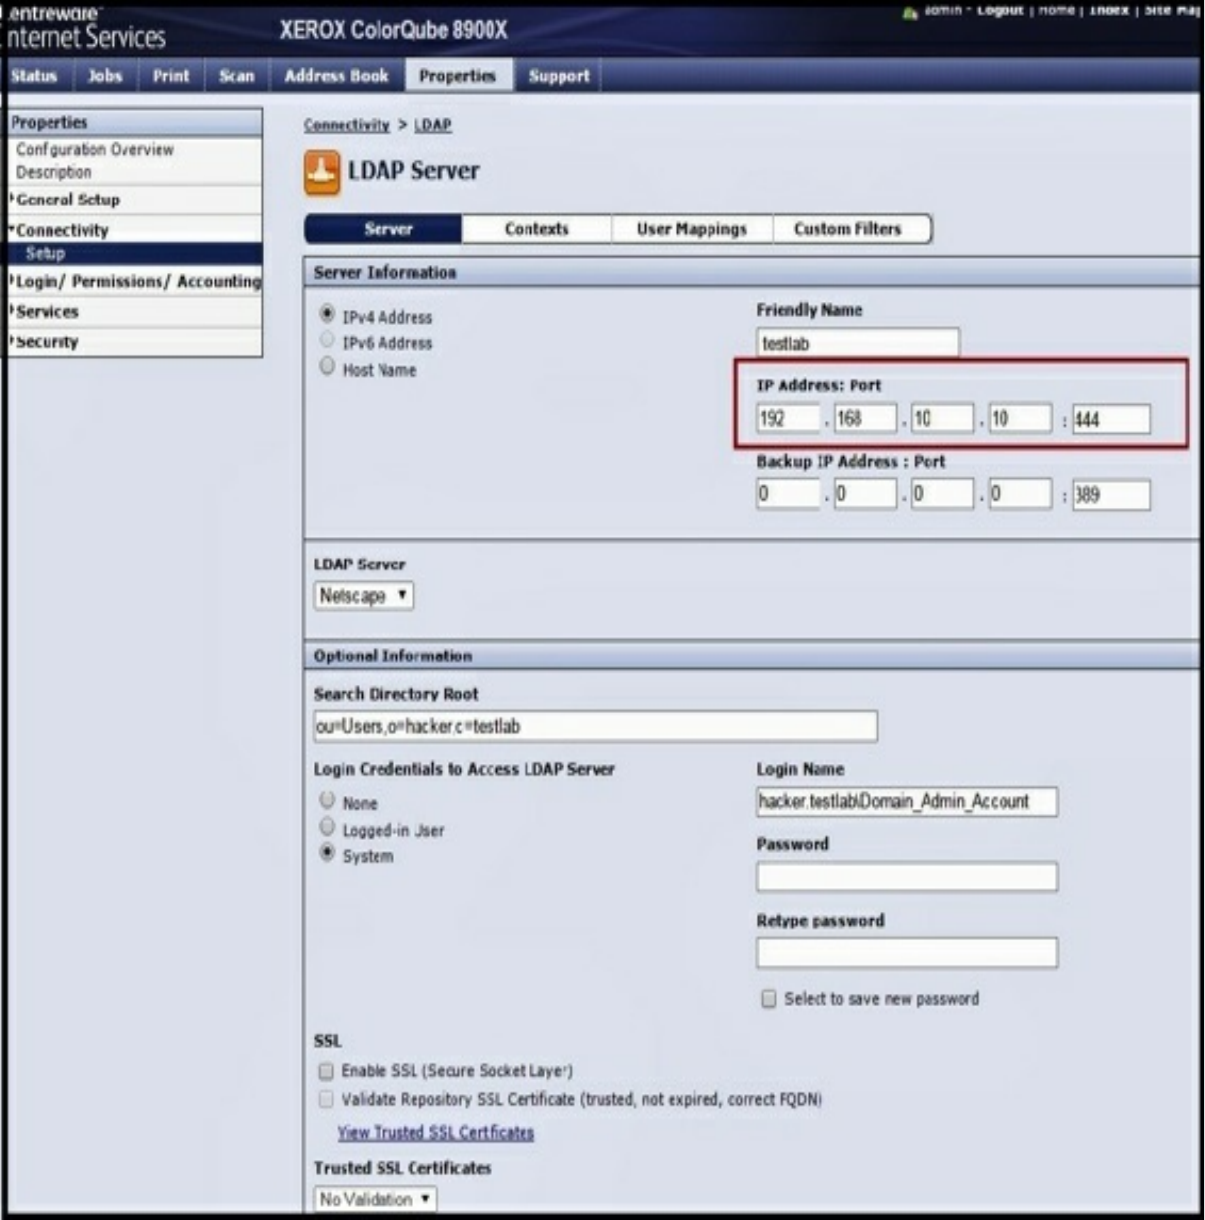
Task: Check Select to save new password
Action: pos(769,999)
